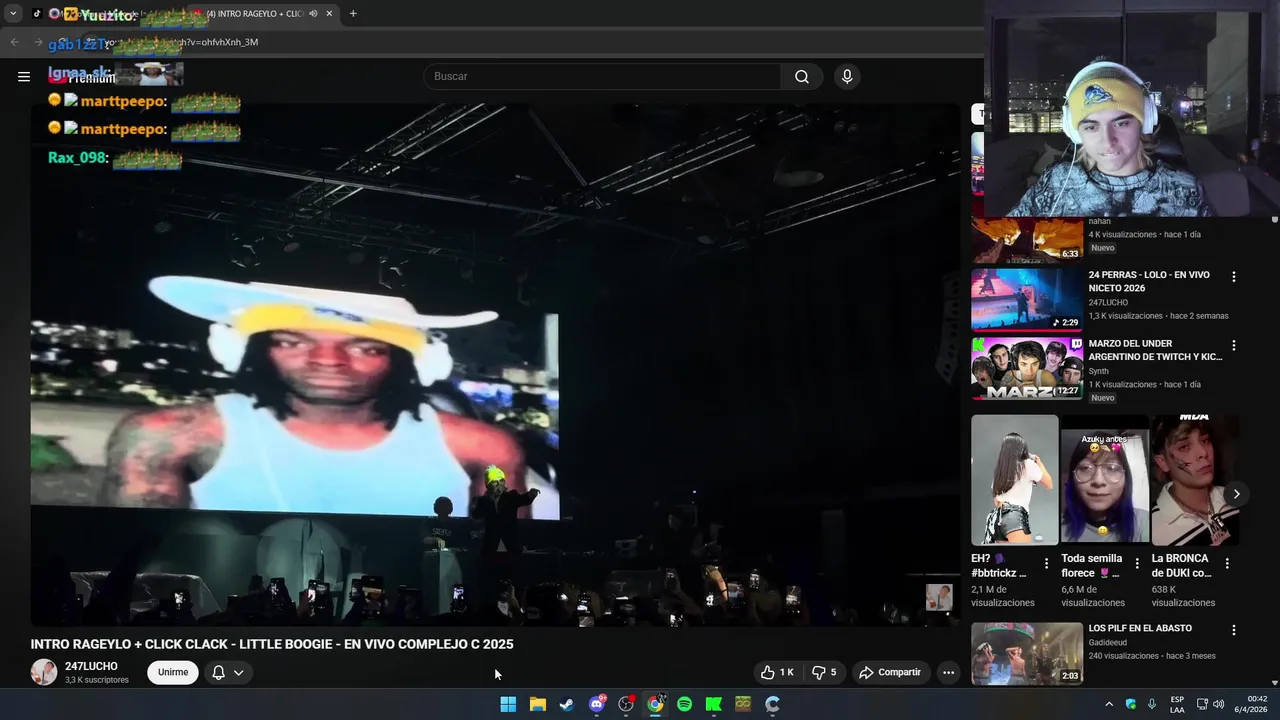Open options for MARZO DEL UNDER video
This screenshot has height=720, width=1280.
coord(1233,345)
